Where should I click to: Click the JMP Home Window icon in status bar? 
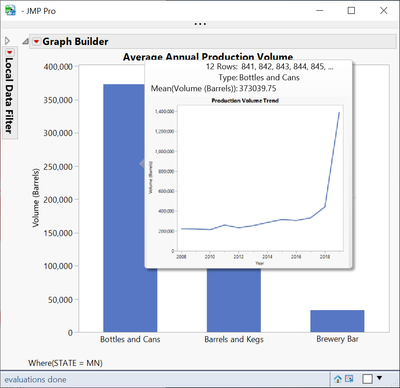point(338,379)
